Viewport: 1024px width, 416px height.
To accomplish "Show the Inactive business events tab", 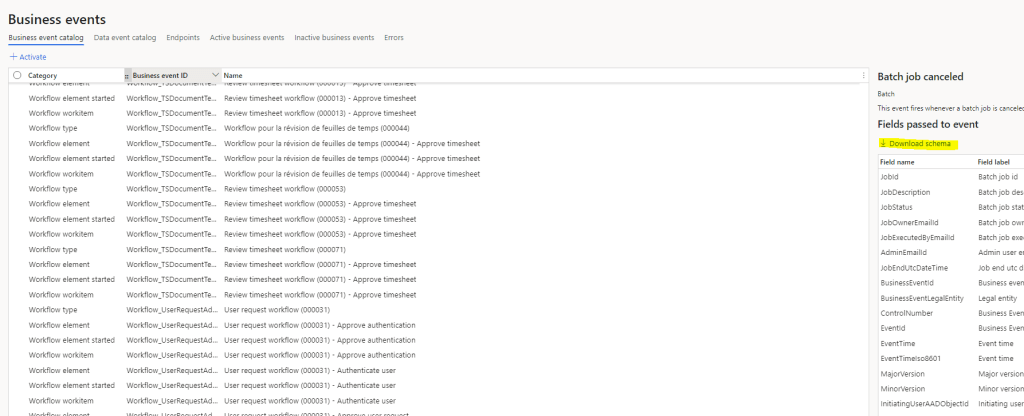I will point(334,37).
